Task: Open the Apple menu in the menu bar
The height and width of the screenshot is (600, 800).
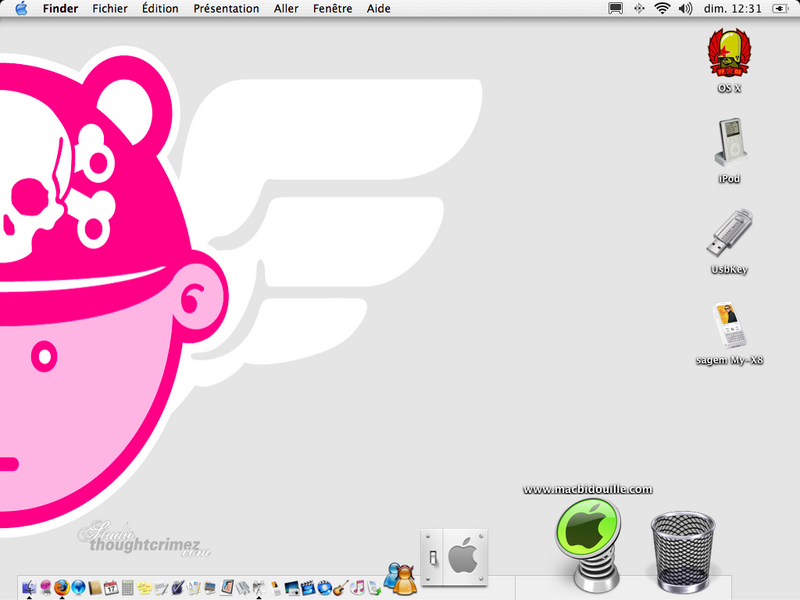Action: tap(21, 8)
